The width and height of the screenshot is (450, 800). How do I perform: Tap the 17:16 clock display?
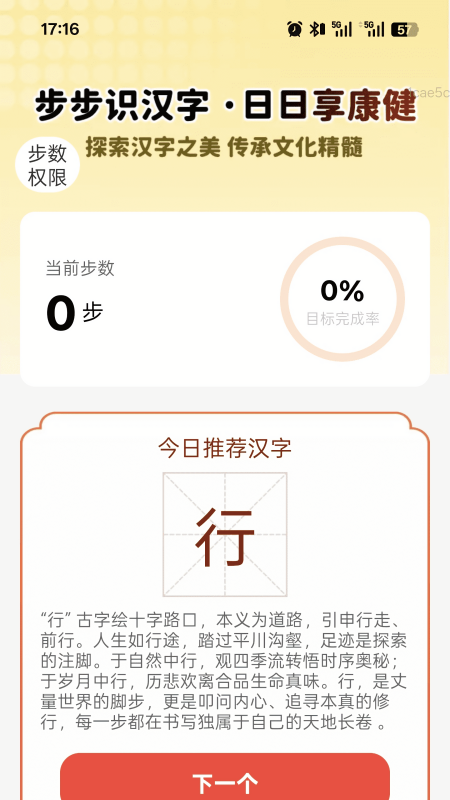click(60, 29)
